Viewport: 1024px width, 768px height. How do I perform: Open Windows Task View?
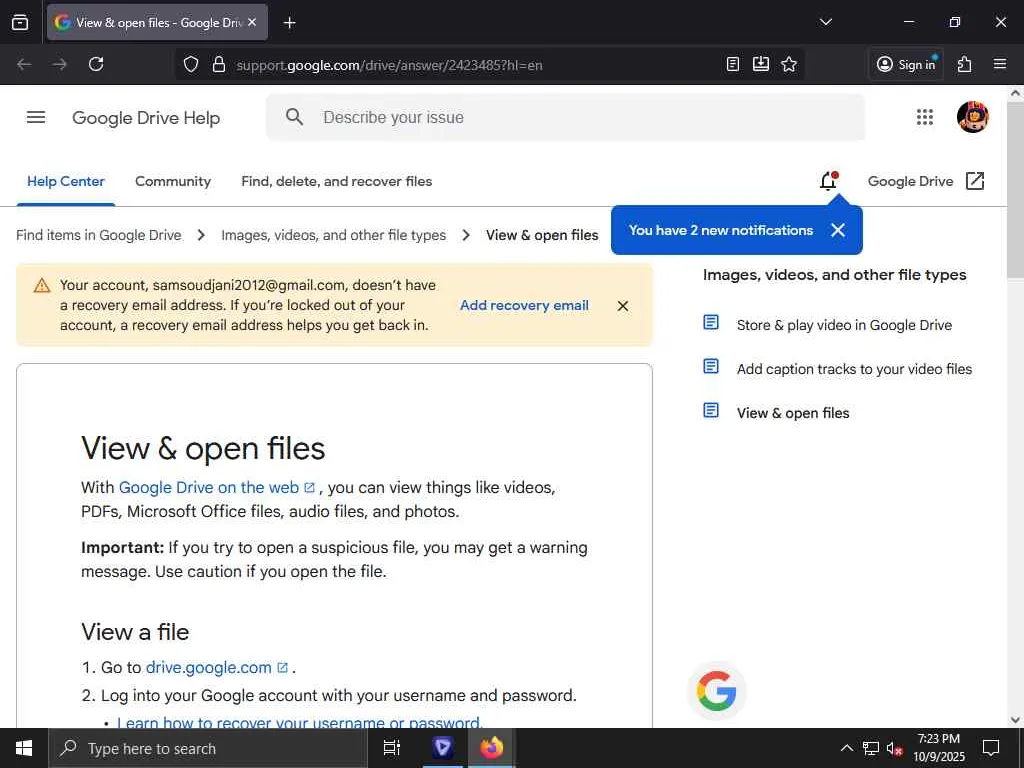coord(391,748)
